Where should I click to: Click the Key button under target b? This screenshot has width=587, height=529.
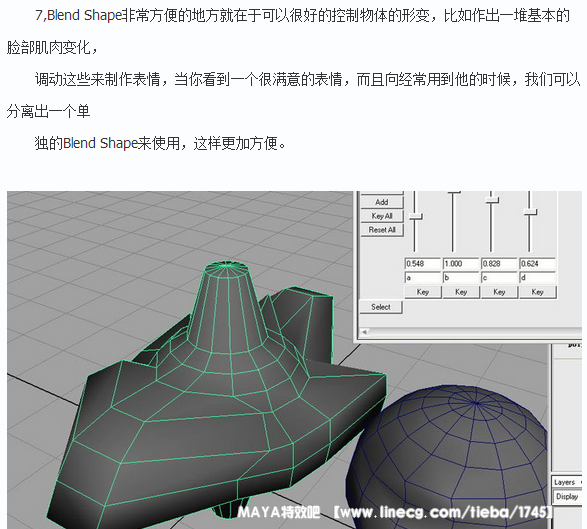(x=461, y=292)
